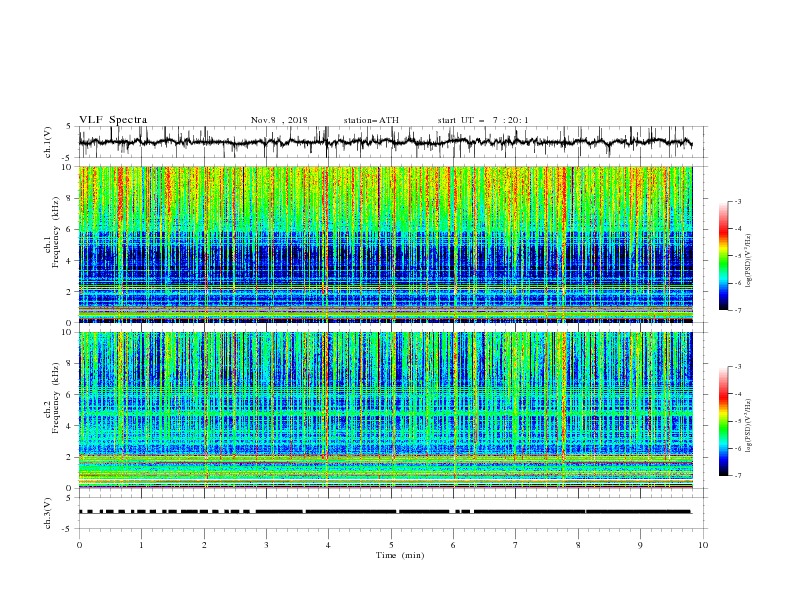
Task: Click the "2" tick on the time axis
Action: pyautogui.click(x=204, y=545)
